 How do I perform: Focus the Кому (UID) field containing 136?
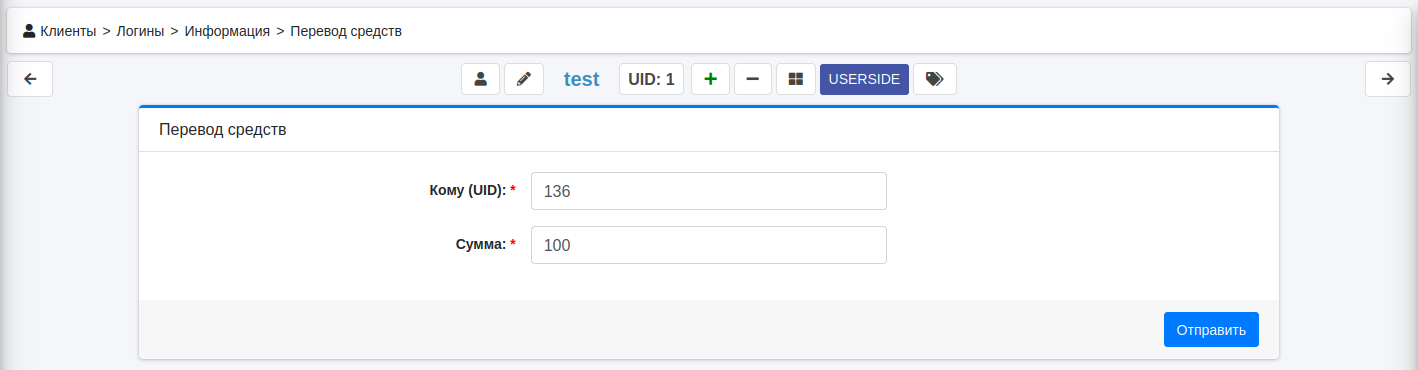click(708, 191)
